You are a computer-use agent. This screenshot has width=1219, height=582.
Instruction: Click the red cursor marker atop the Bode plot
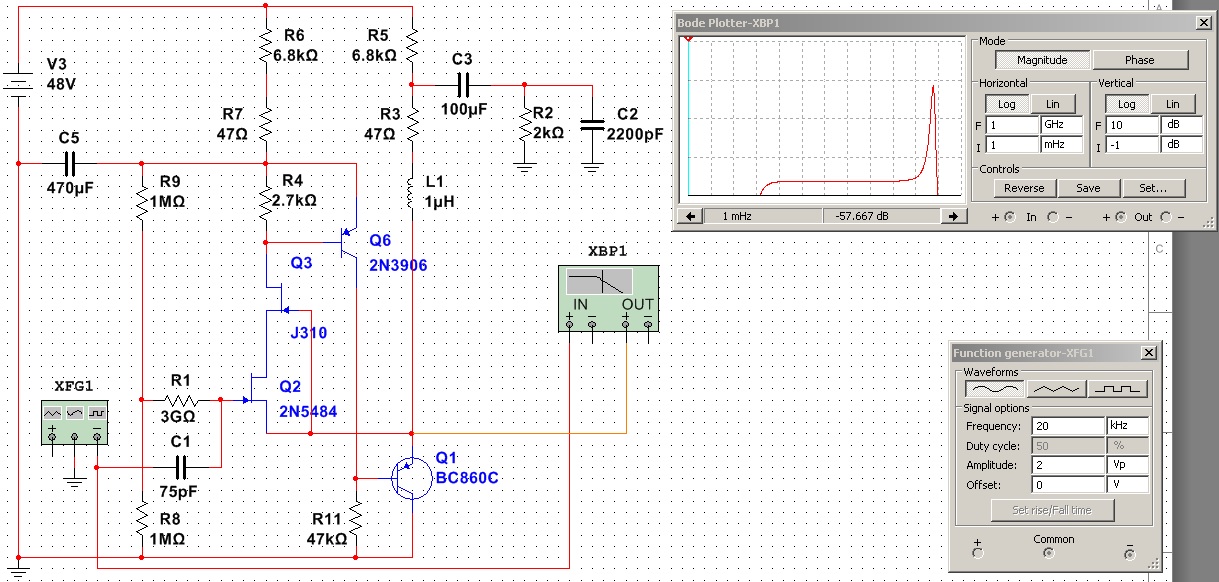688,38
